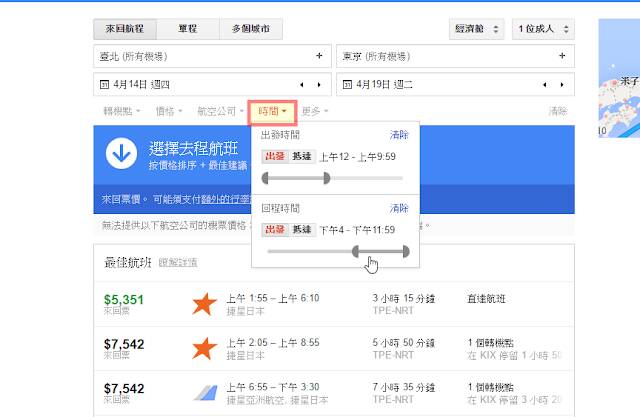Click 清除 to clear all filters
Screen dimensions: 640x417
coord(558,111)
